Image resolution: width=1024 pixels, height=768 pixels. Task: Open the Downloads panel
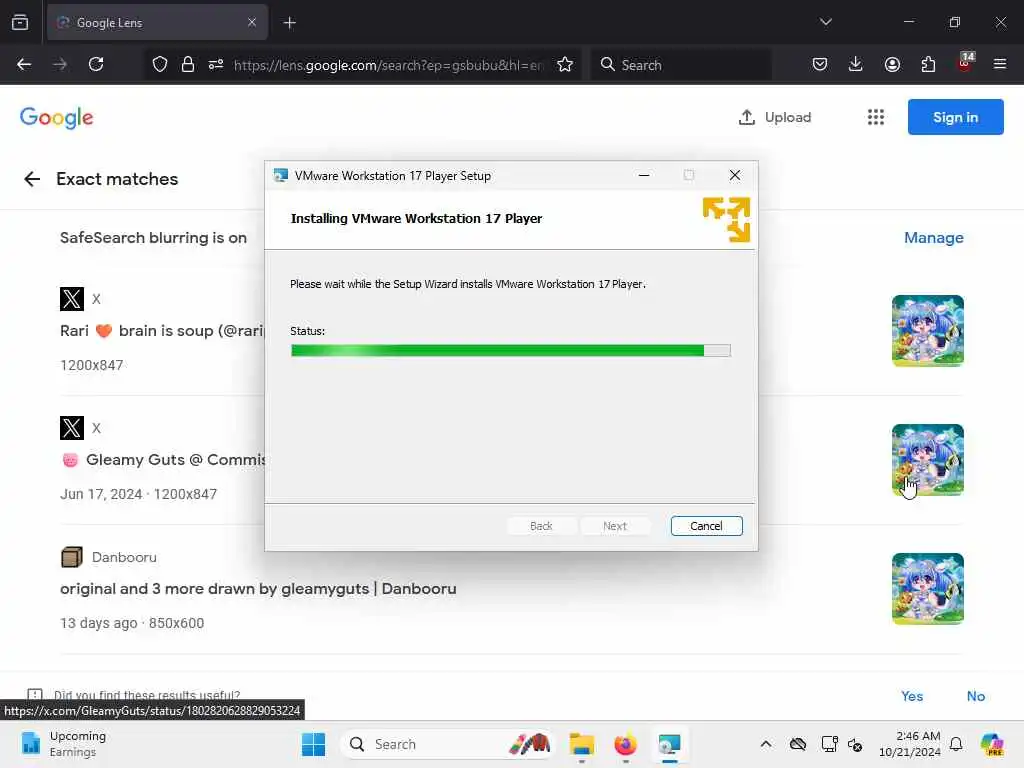856,64
